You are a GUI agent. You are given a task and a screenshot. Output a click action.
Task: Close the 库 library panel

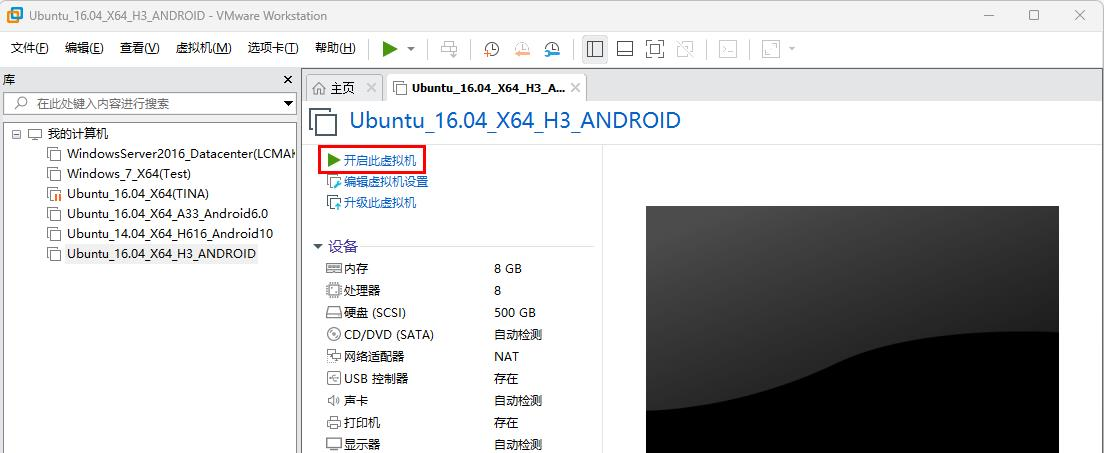coord(287,80)
